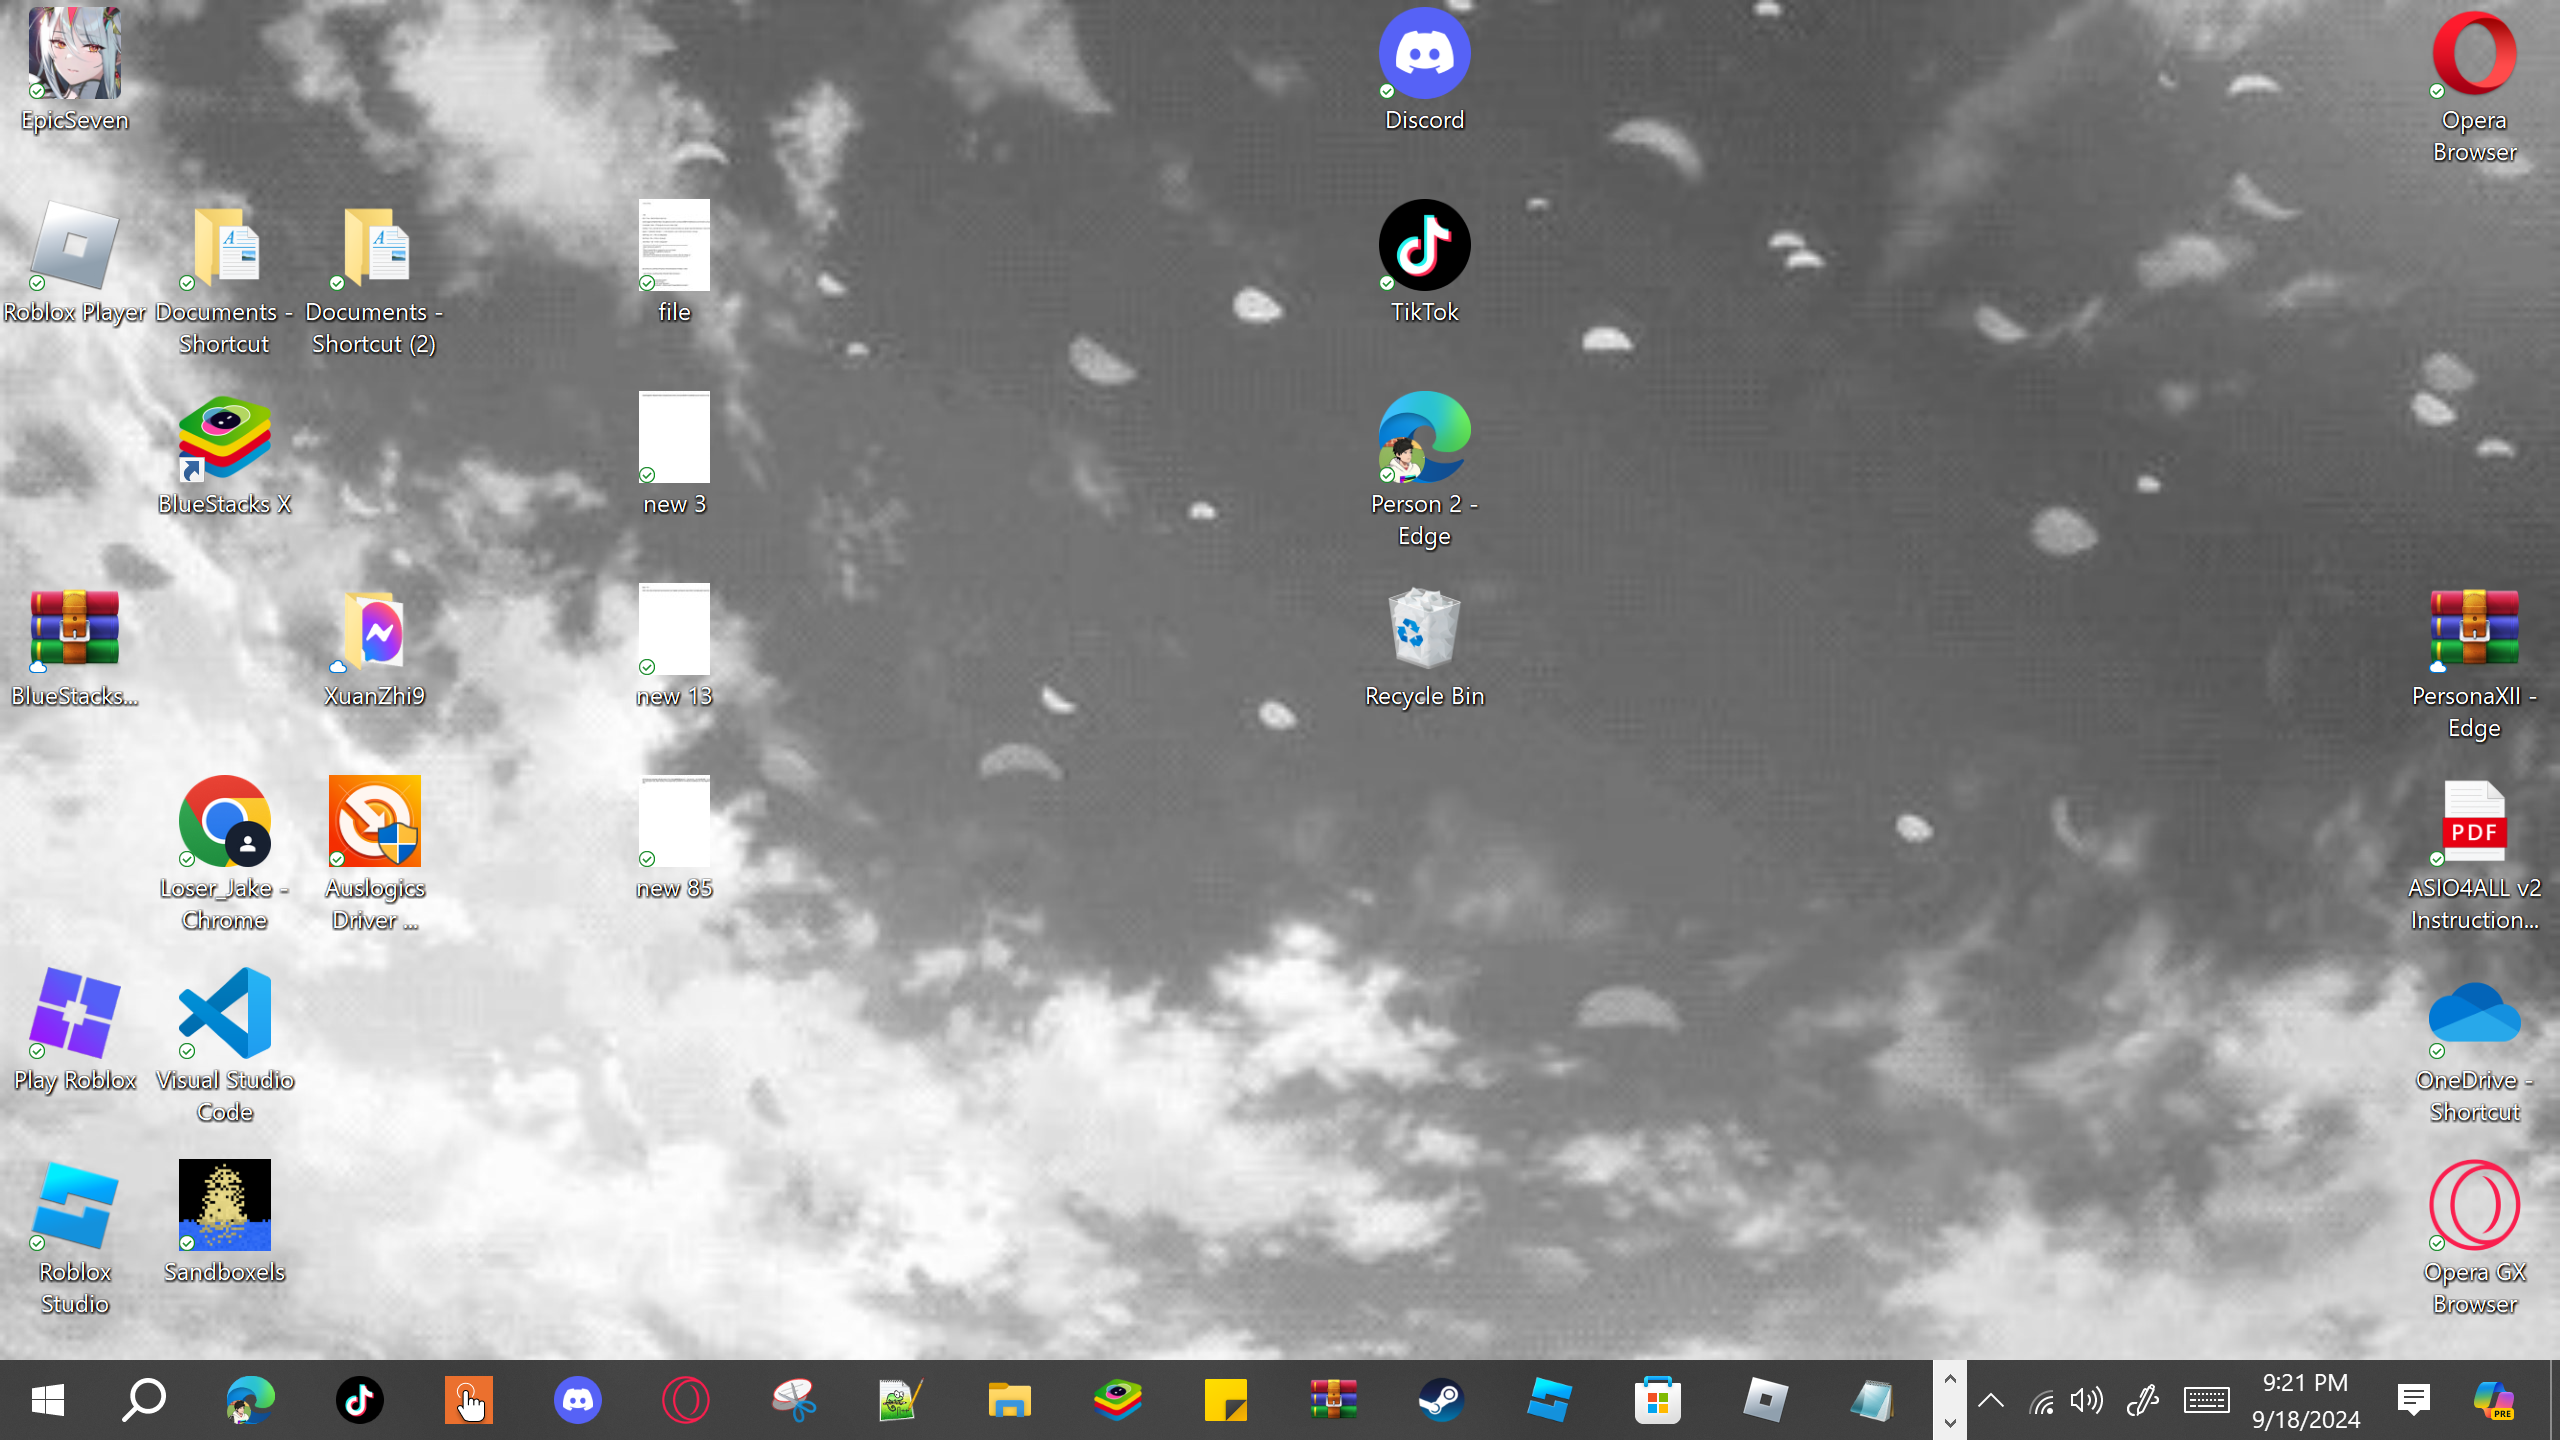Toggle the touch keyboard tray icon
This screenshot has height=1440, width=2560.
2206,1400
